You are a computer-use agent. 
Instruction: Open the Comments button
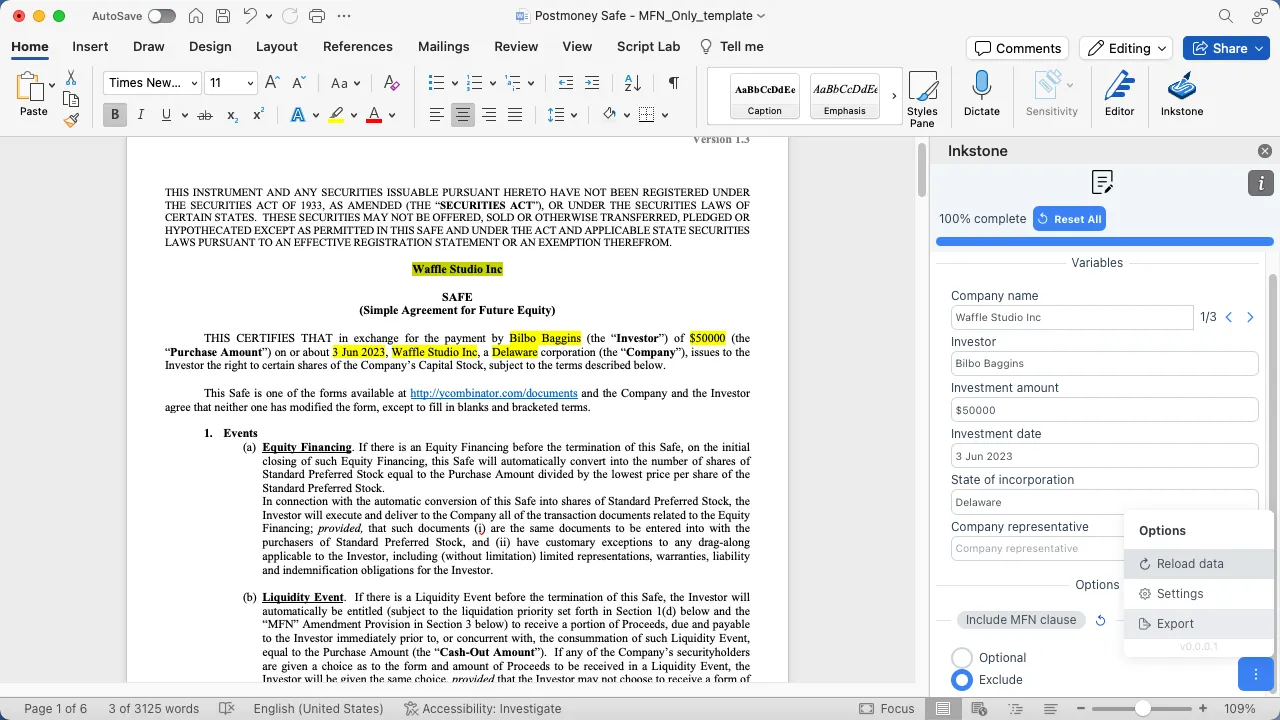click(1017, 48)
